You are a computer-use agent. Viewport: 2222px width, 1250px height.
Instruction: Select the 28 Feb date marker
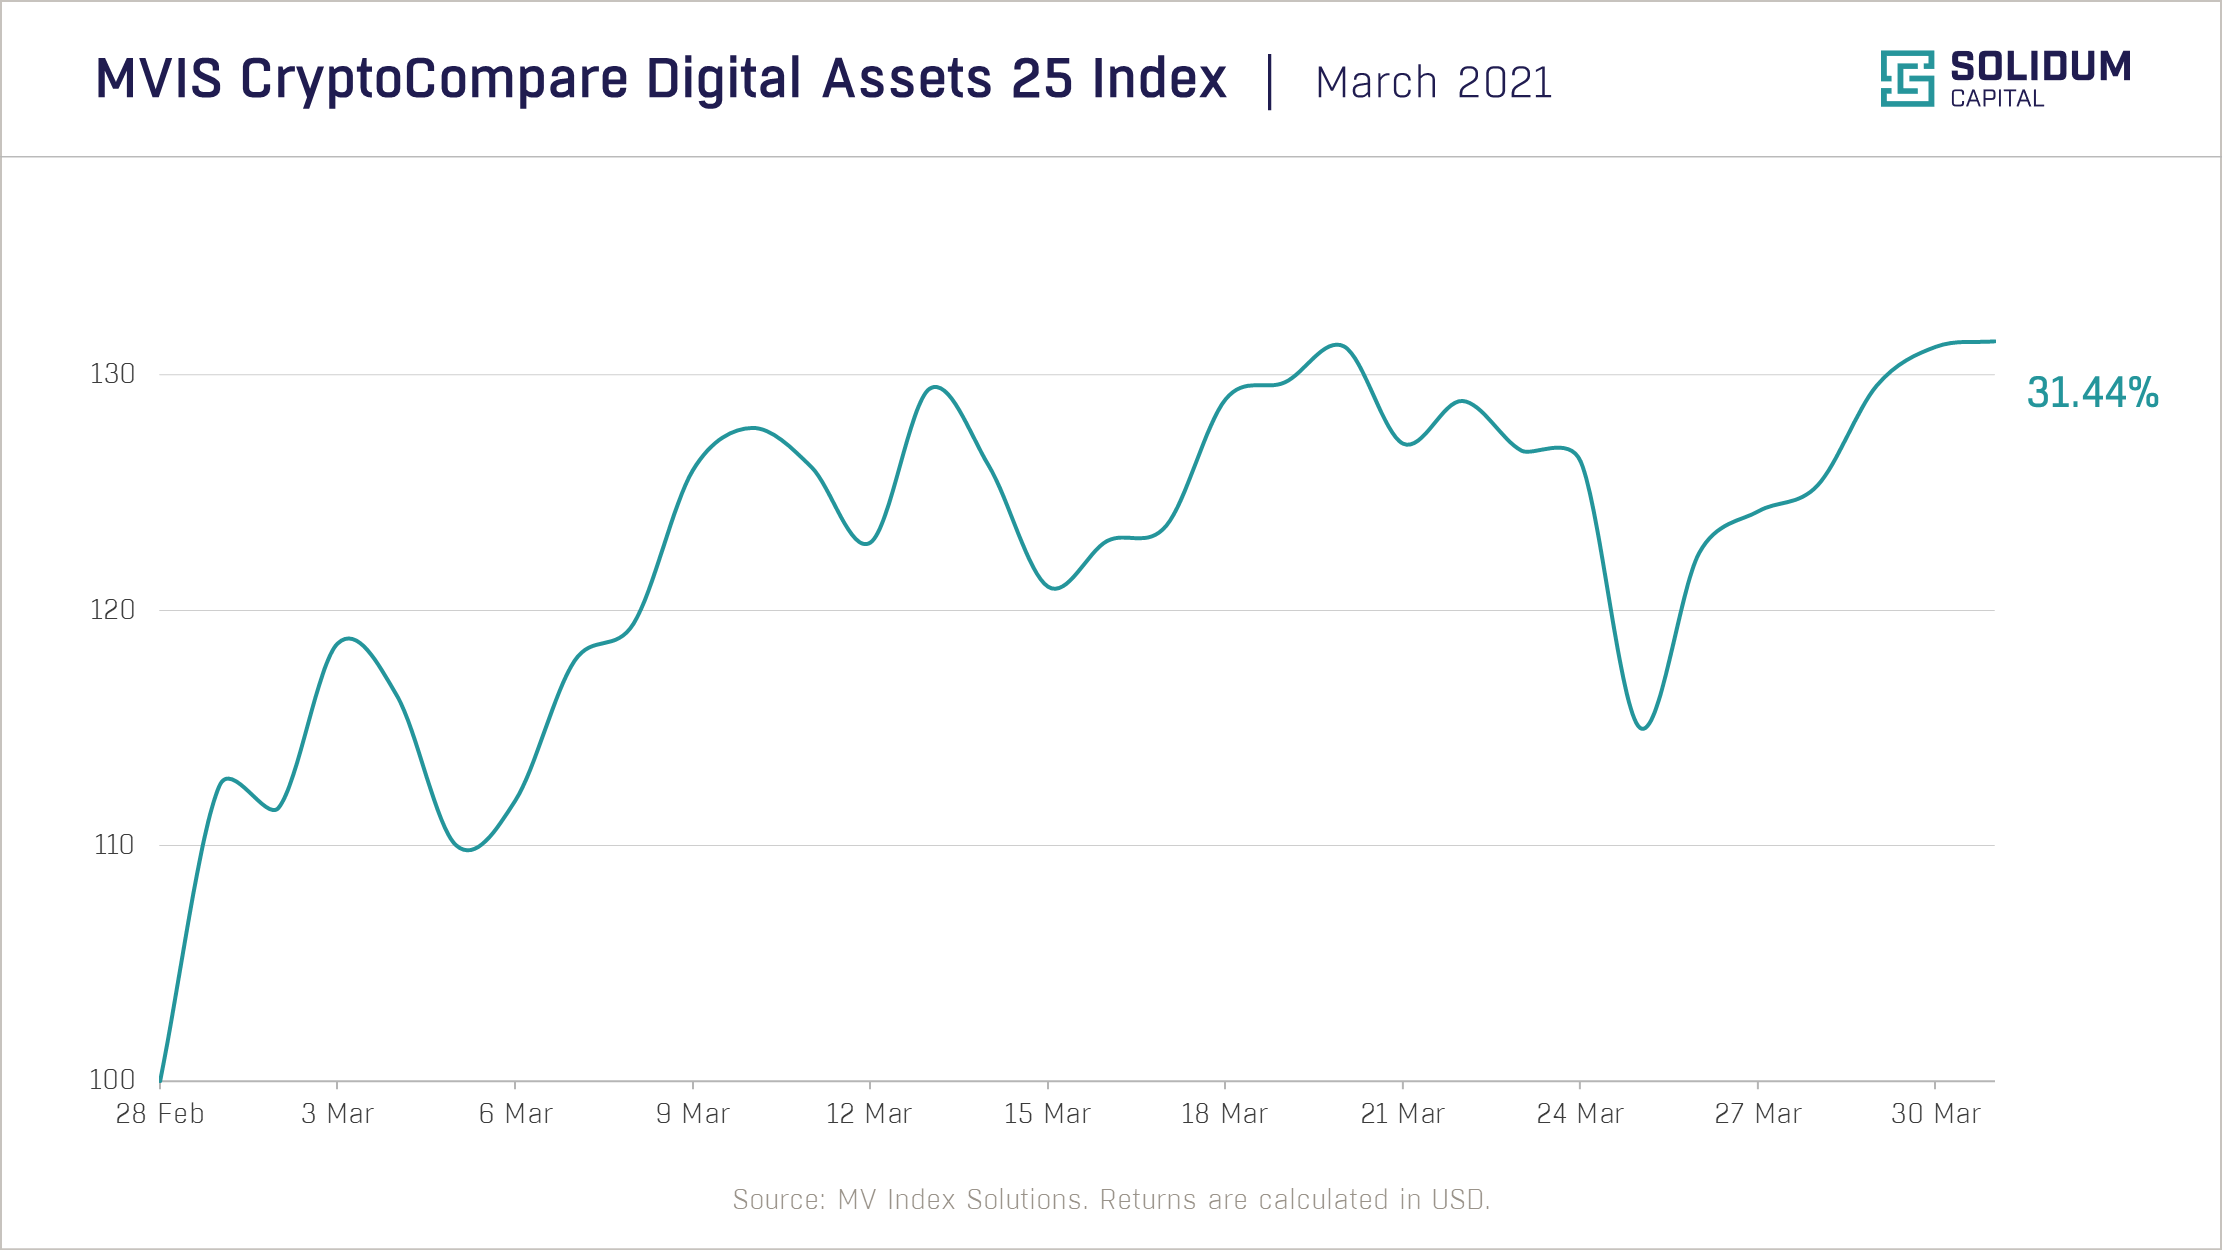(160, 1114)
